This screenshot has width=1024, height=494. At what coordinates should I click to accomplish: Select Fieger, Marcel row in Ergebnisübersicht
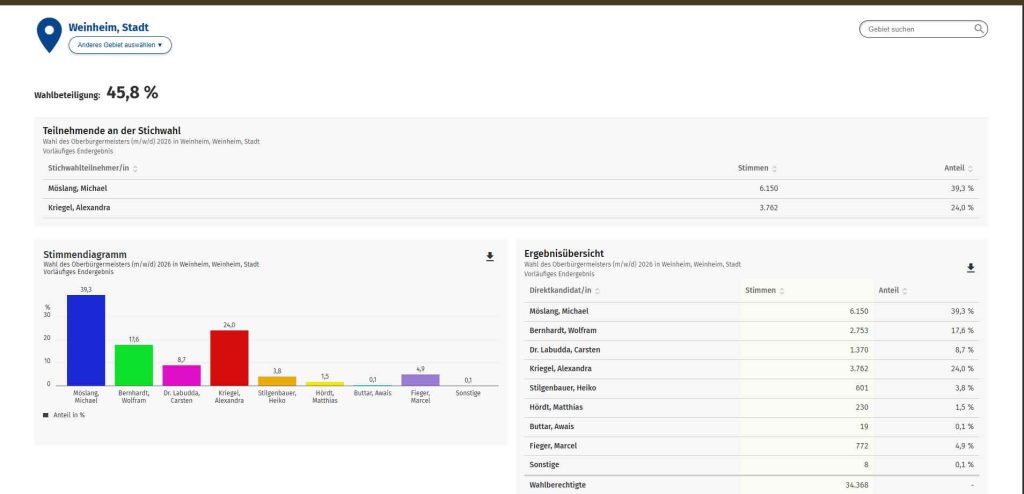[x=751, y=446]
